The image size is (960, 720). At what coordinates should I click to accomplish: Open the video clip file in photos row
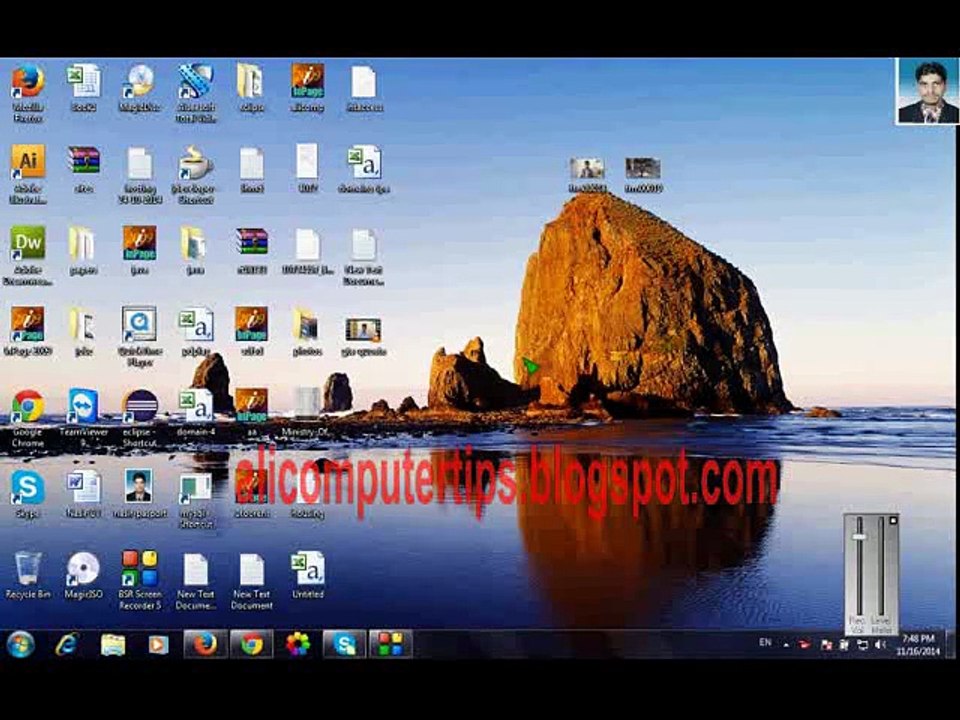364,337
